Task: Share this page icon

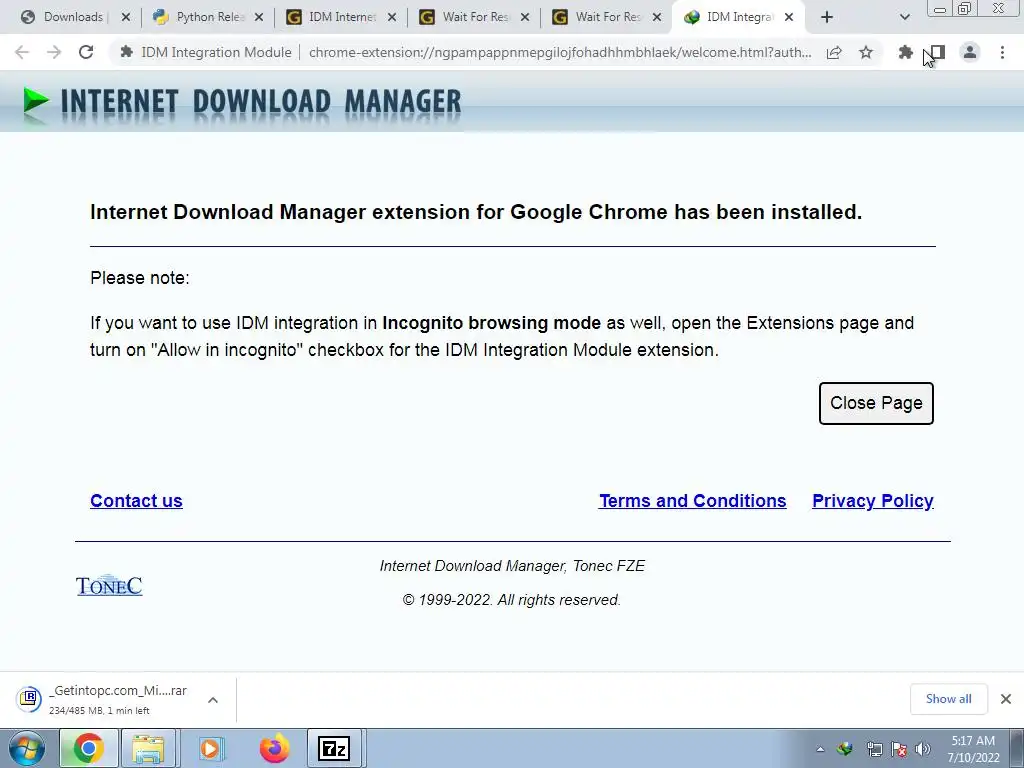Action: coord(834,52)
